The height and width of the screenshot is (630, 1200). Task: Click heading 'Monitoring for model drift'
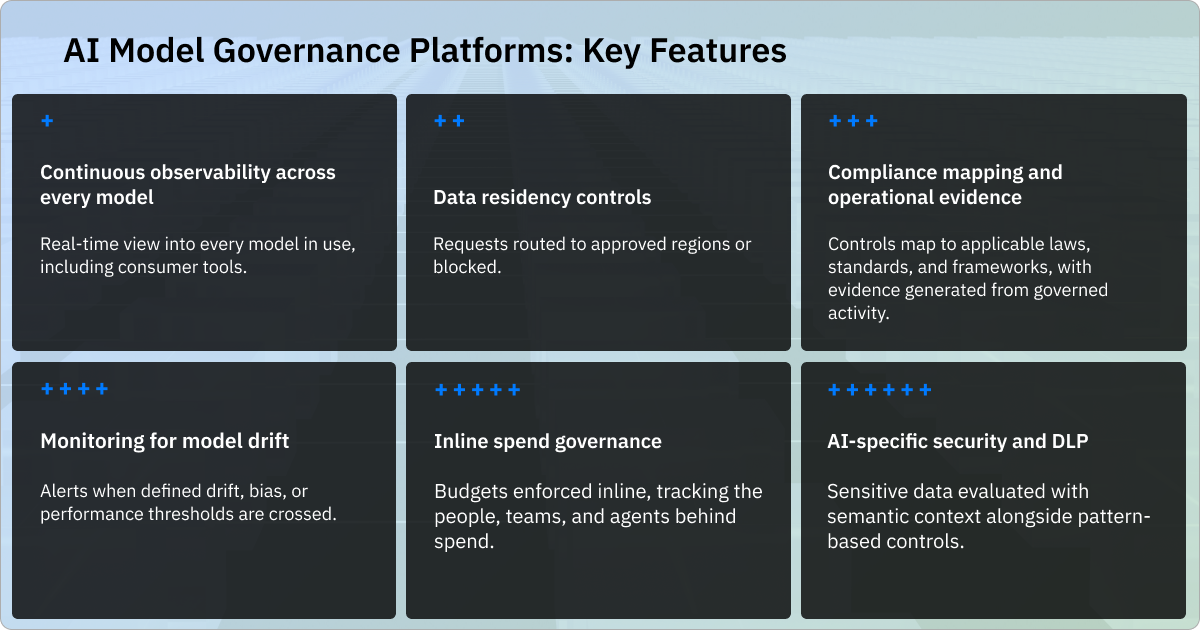pos(165,441)
